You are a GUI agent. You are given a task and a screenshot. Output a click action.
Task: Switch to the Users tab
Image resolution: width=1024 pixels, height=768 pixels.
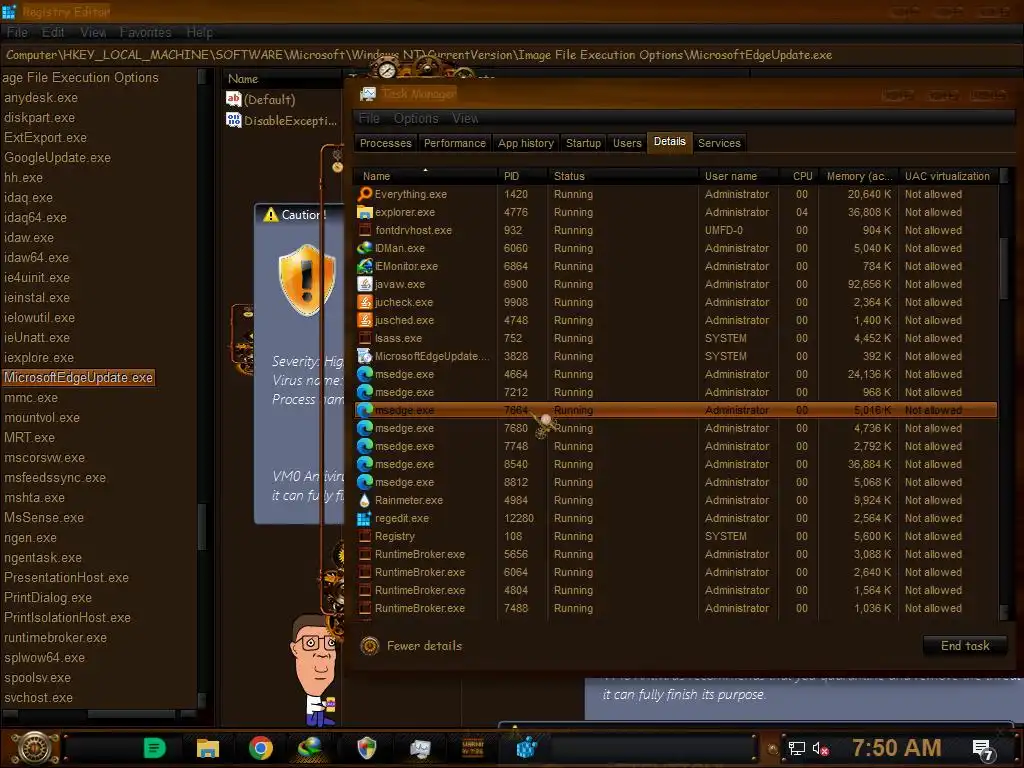click(627, 143)
